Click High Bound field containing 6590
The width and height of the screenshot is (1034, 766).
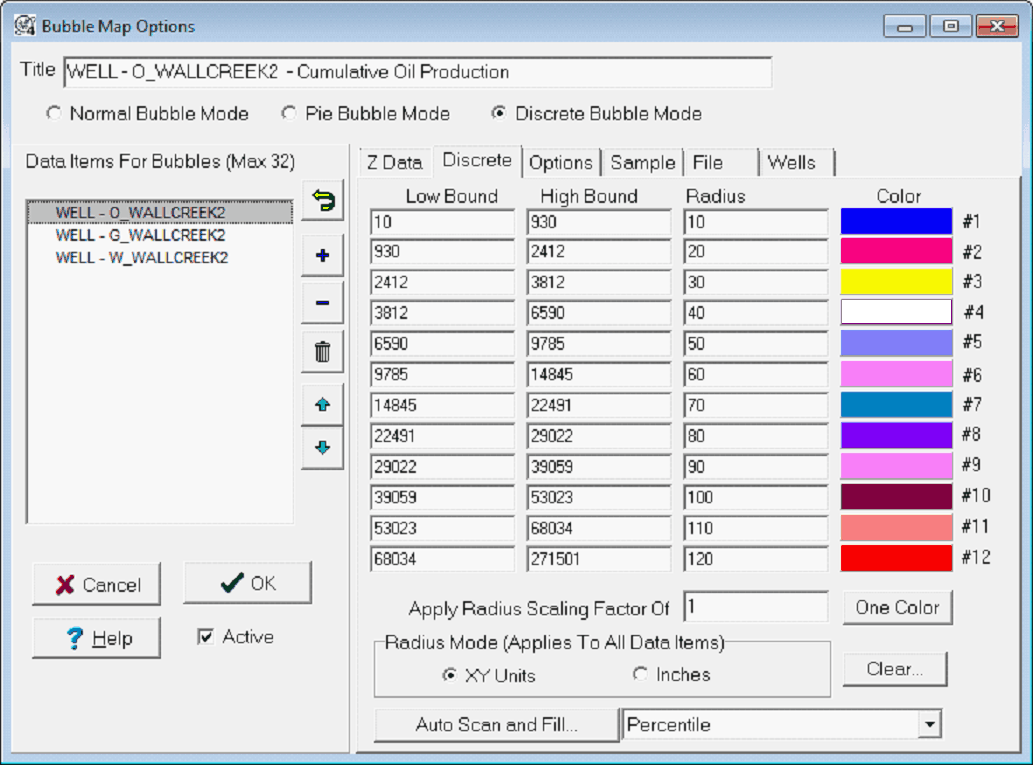(599, 312)
